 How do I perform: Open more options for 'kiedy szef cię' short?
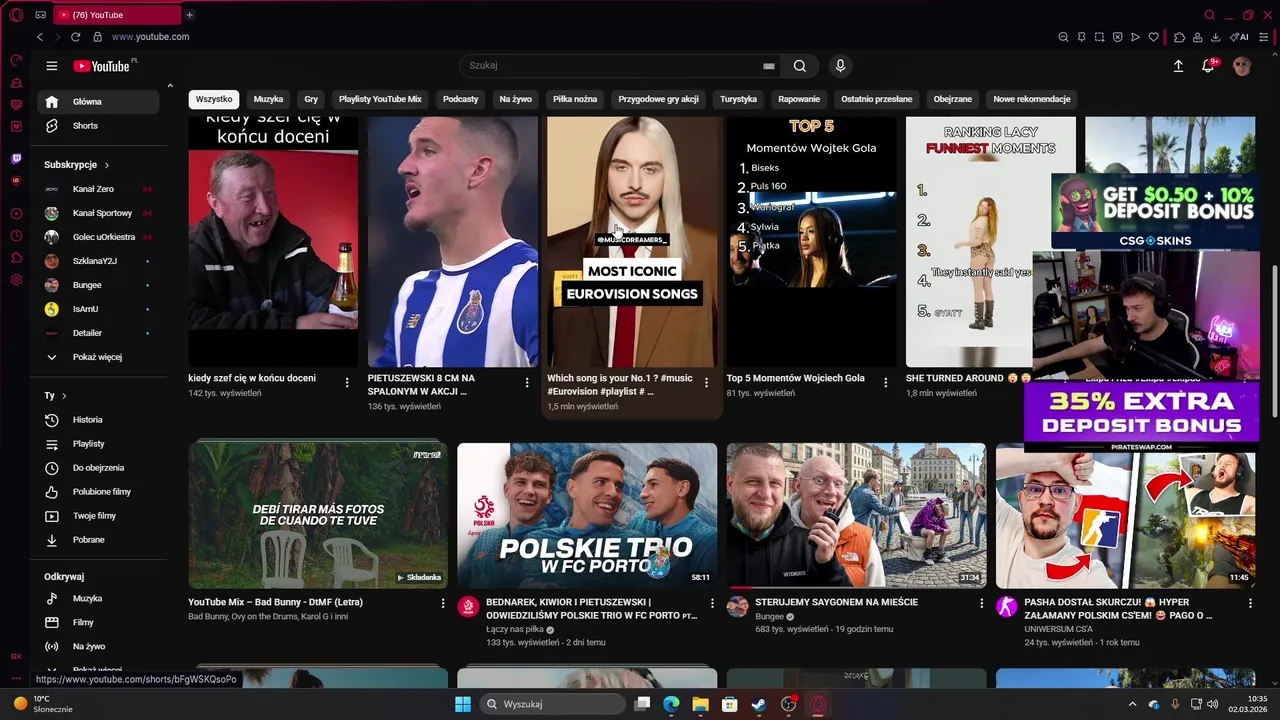pyautogui.click(x=347, y=382)
